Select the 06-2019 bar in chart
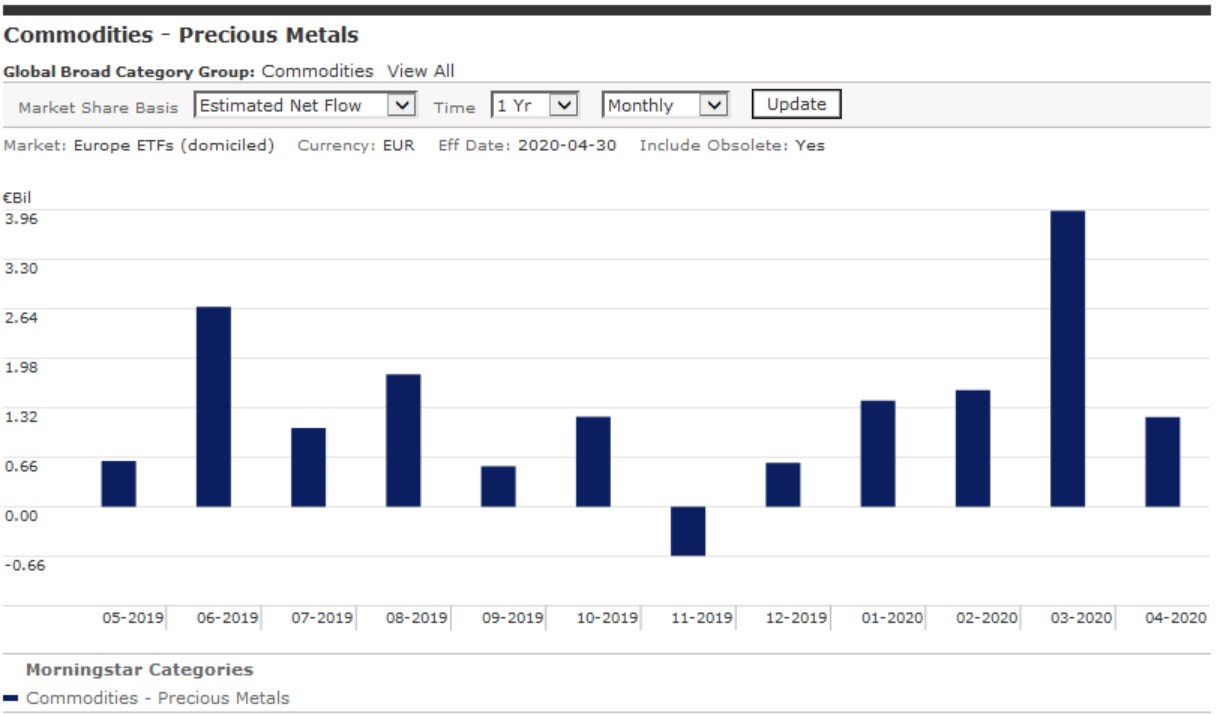The width and height of the screenshot is (1216, 714). 213,406
